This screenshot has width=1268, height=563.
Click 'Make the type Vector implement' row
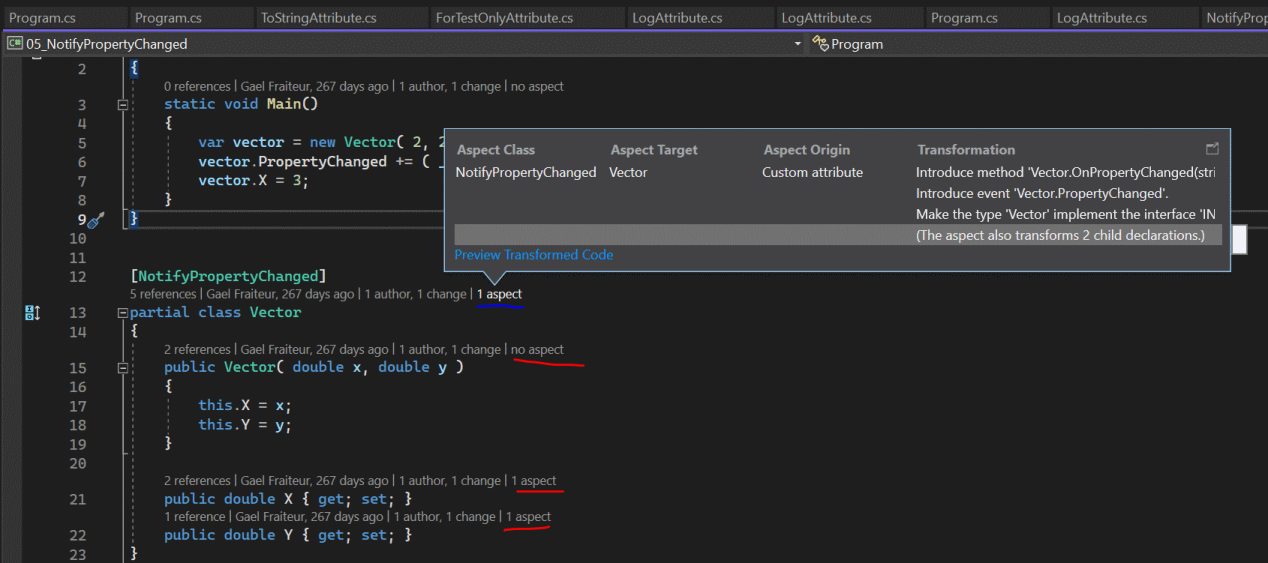click(x=1066, y=214)
